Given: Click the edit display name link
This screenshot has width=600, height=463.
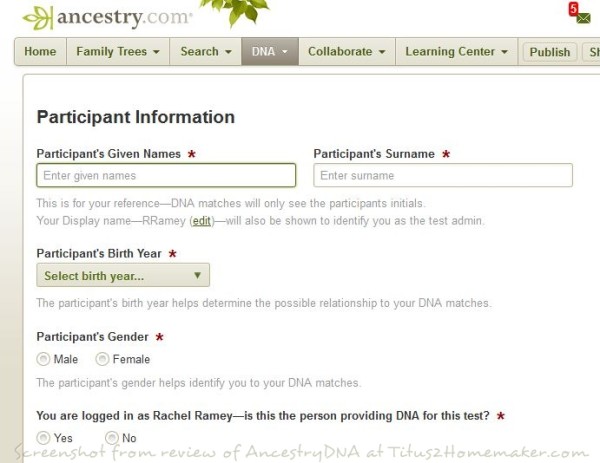Looking at the screenshot, I should [x=202, y=221].
